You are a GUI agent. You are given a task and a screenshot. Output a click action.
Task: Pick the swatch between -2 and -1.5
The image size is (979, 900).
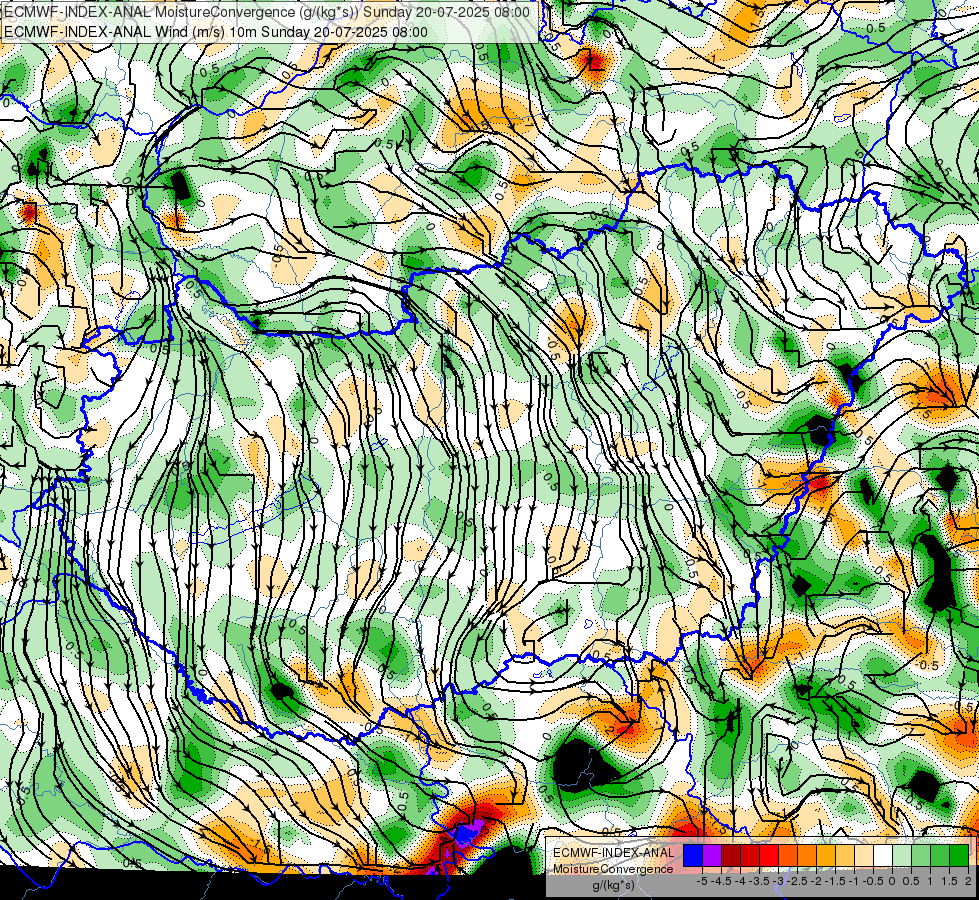[826, 856]
